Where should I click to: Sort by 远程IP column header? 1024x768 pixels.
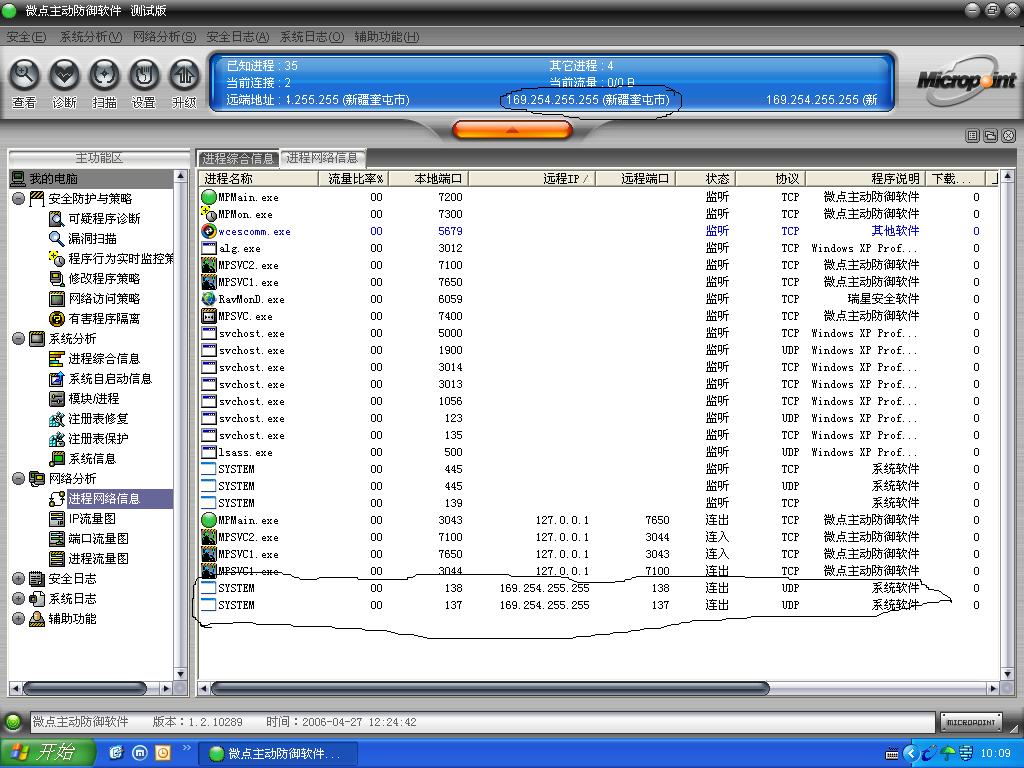[x=532, y=178]
